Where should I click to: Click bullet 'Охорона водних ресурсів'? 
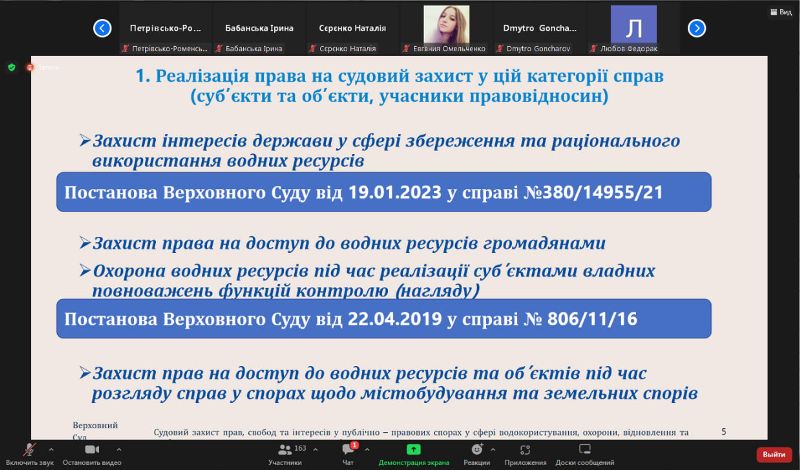367,280
